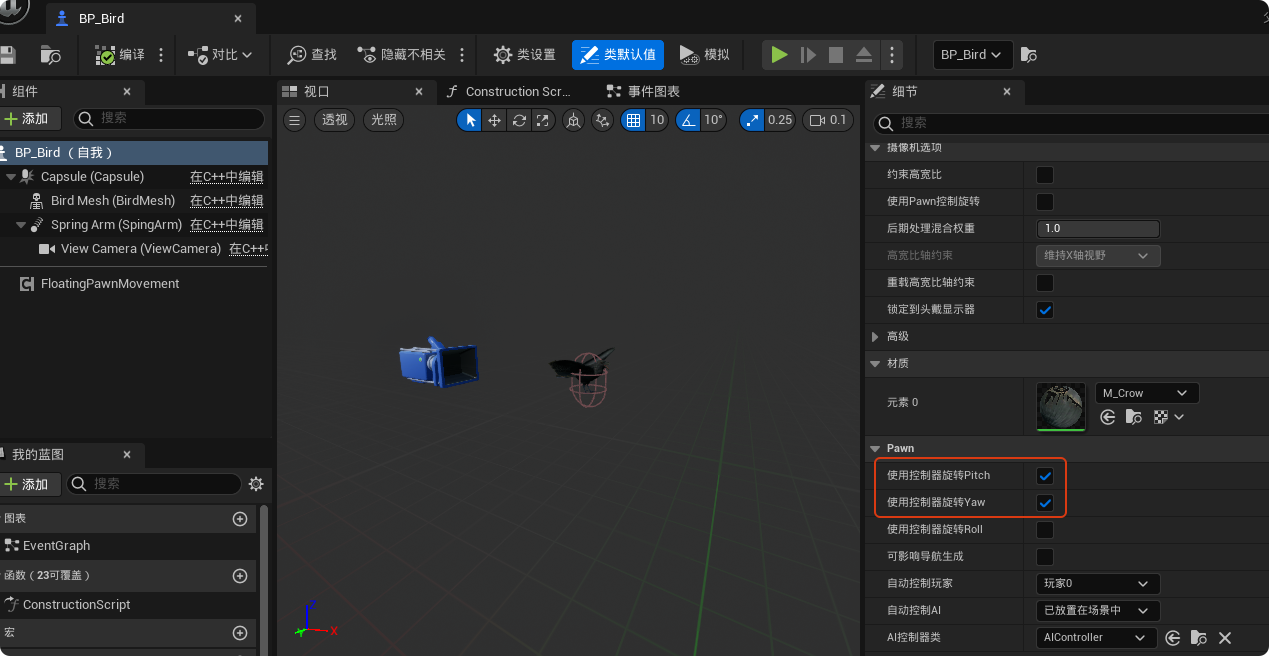Open My Blueprint settings gear
This screenshot has height=656, width=1269.
click(x=256, y=484)
